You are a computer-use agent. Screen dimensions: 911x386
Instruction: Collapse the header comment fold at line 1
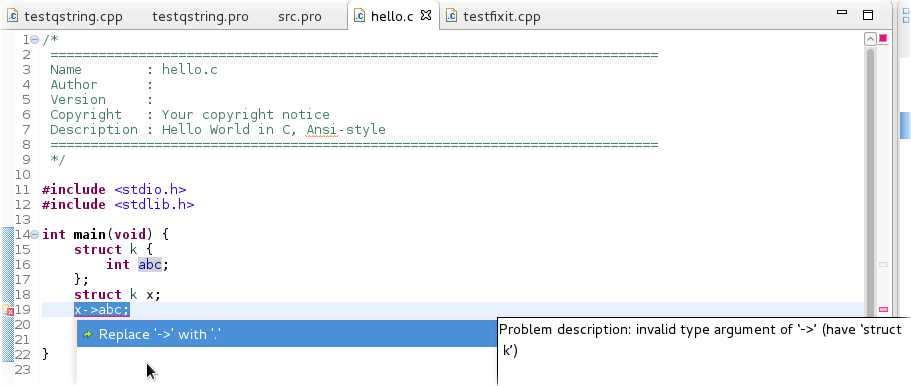pos(35,40)
